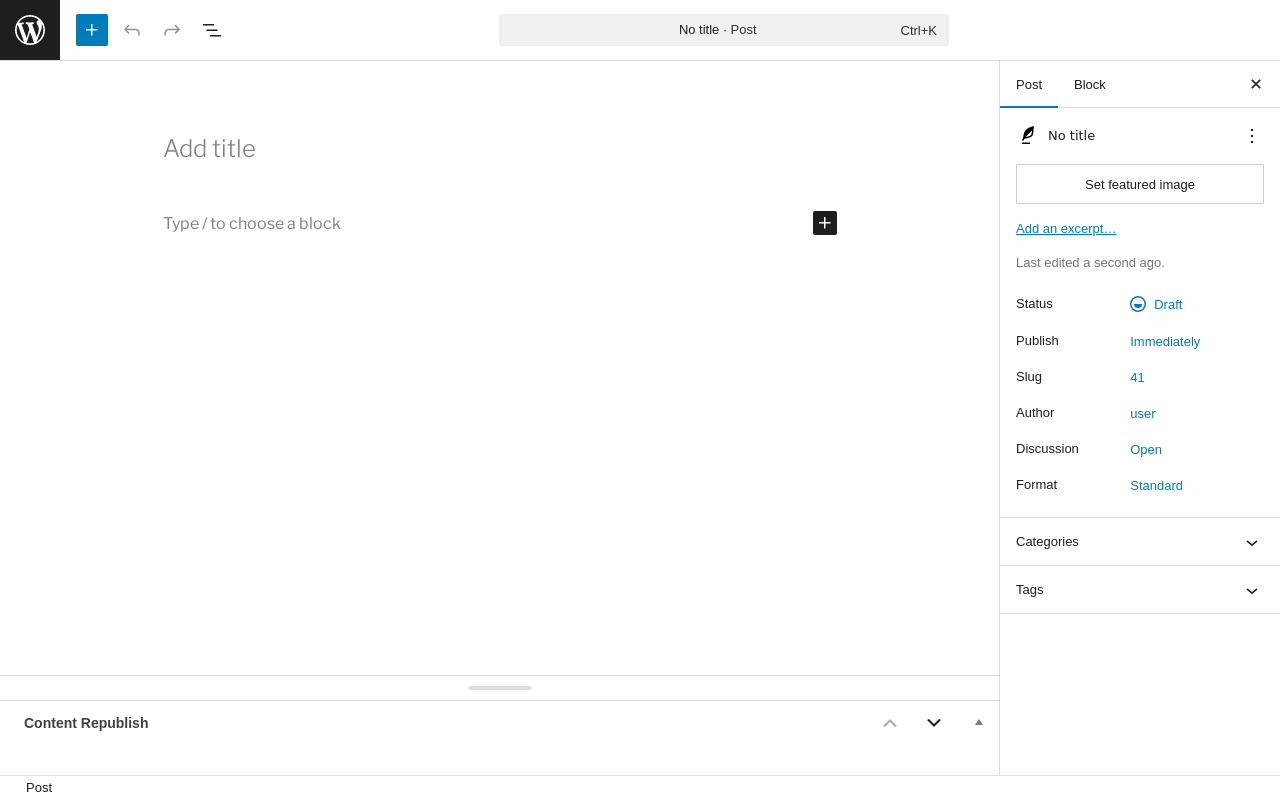
Task: Open the command palette showing No title · Post
Action: point(724,30)
